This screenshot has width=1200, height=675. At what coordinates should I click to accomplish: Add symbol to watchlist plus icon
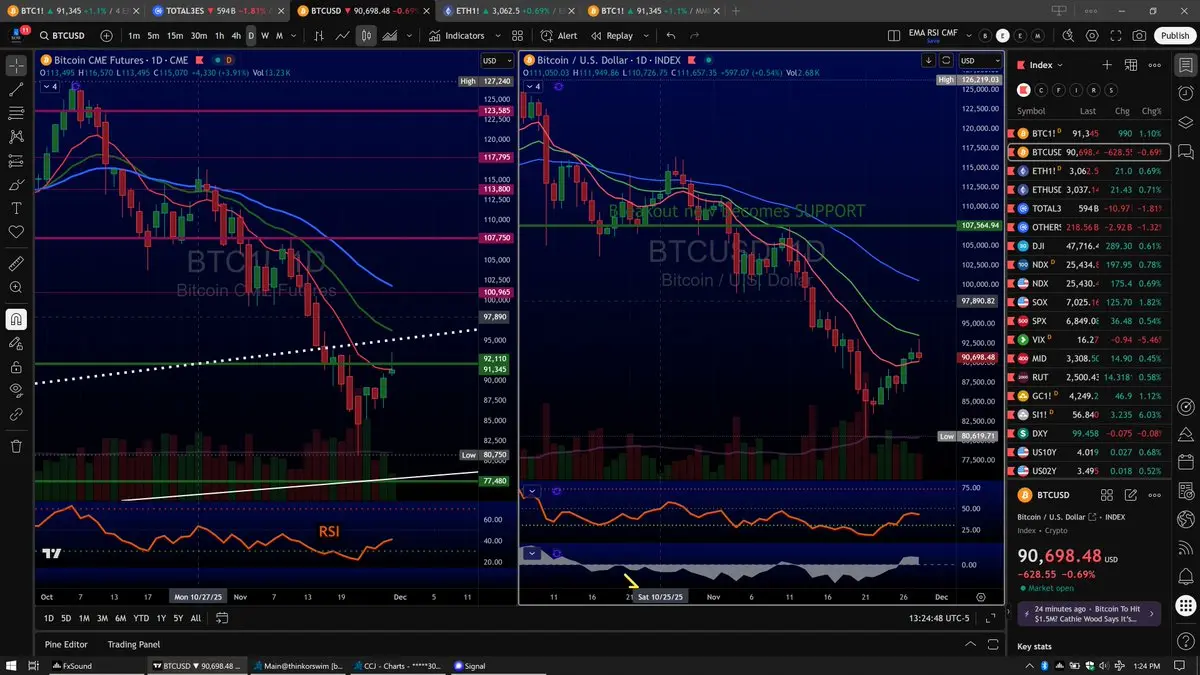coord(1107,65)
